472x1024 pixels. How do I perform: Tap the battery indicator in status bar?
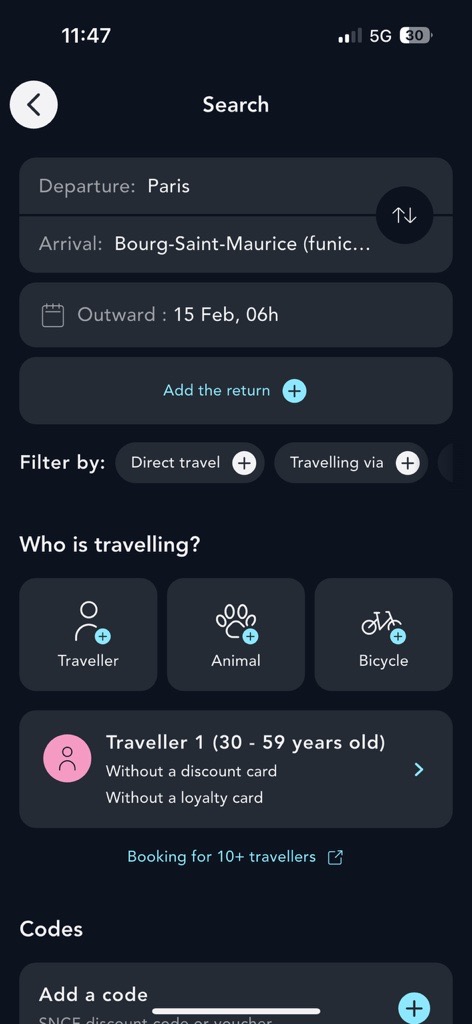pyautogui.click(x=416, y=36)
